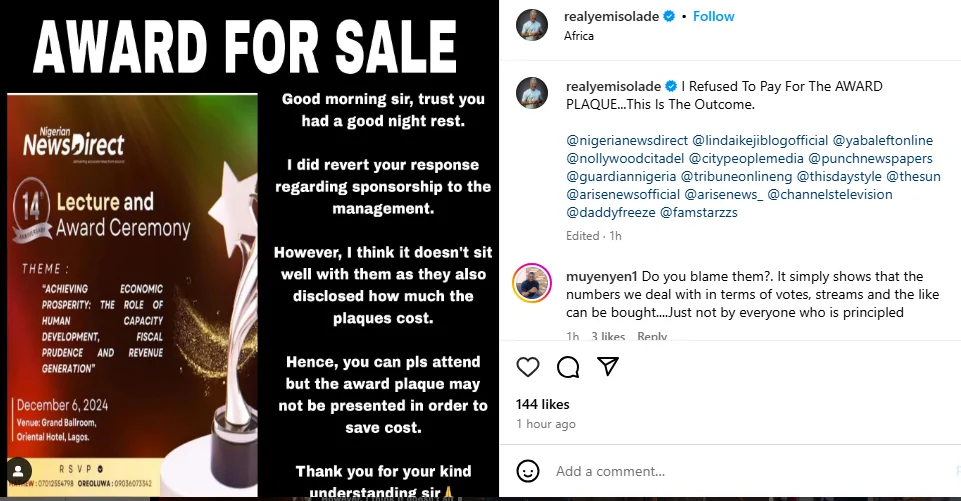961x501 pixels.
Task: Open the realyemisolade header profile picture
Action: (532, 25)
